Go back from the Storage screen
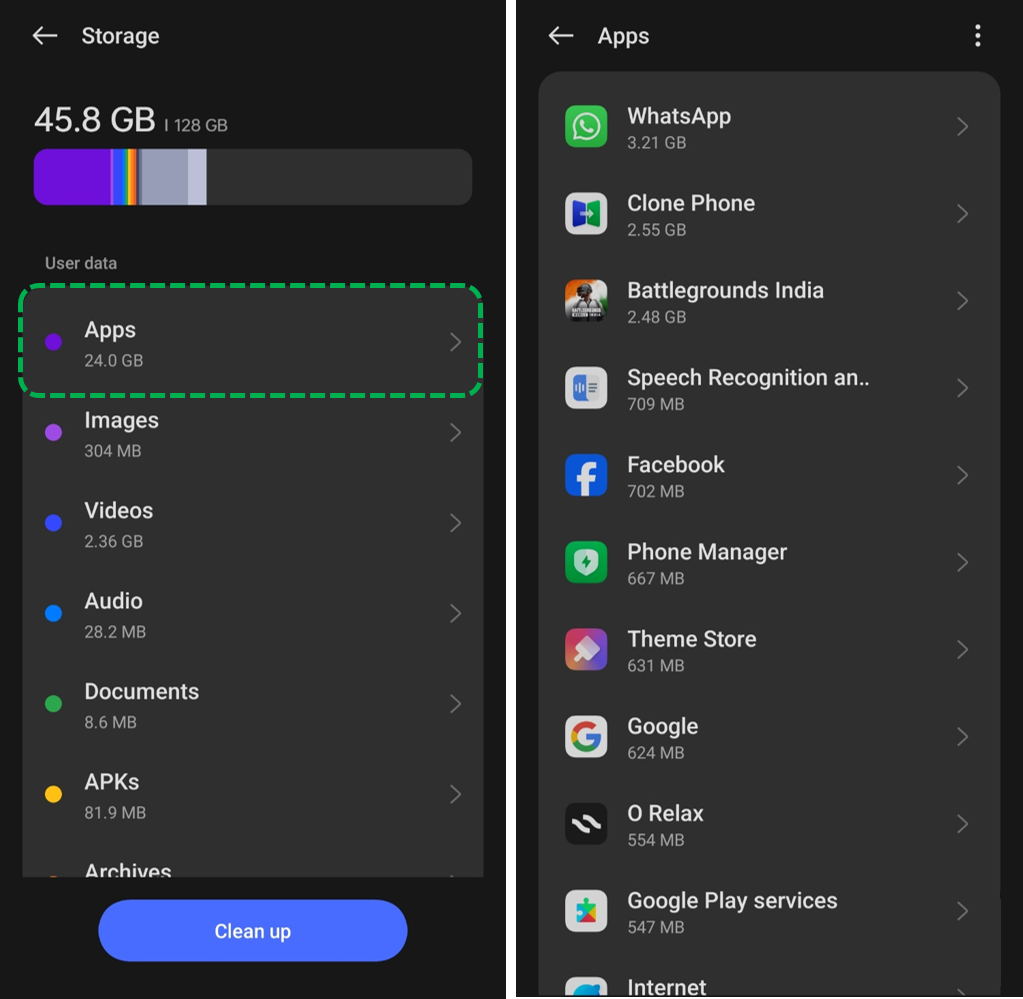The image size is (1023, 999). (x=45, y=36)
